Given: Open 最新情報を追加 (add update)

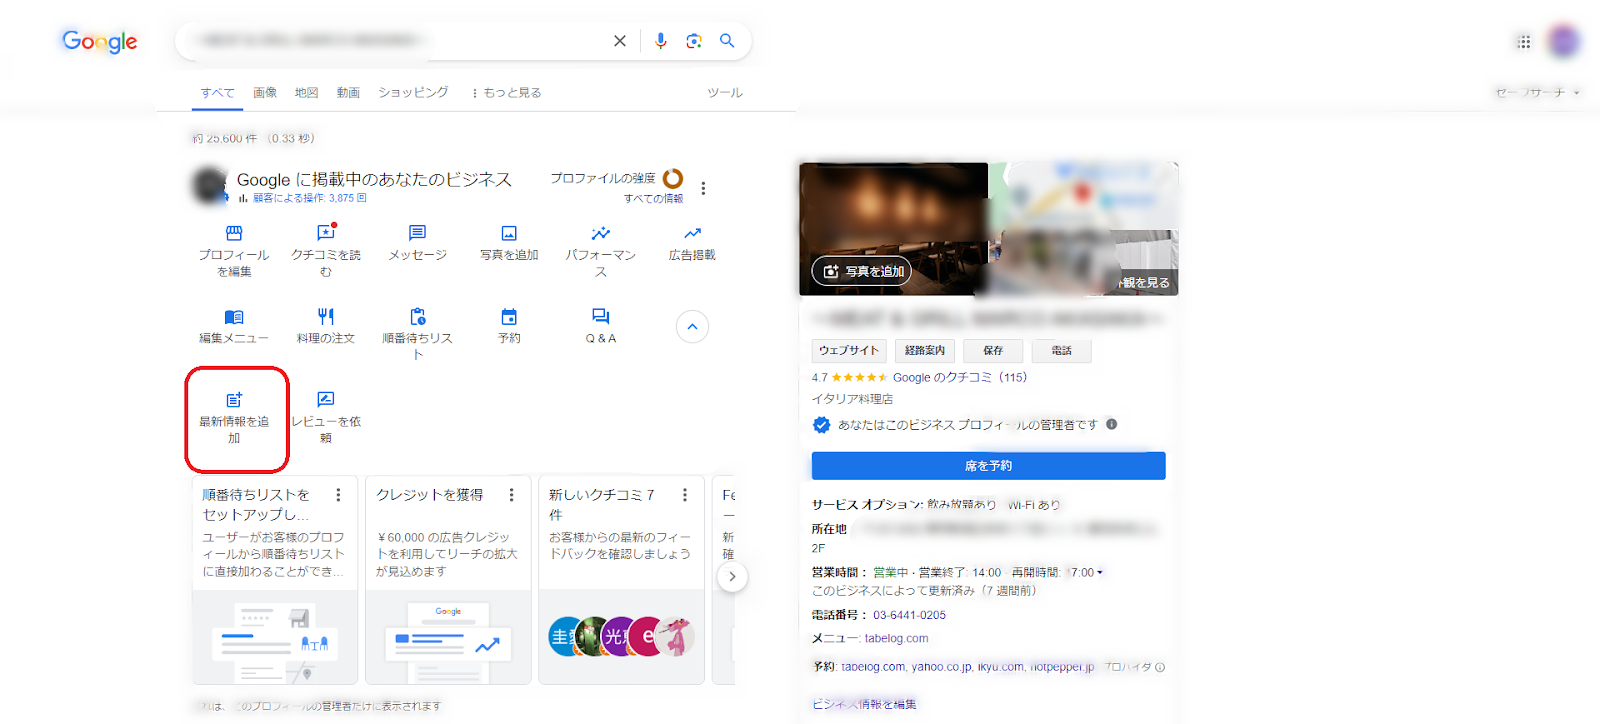Looking at the screenshot, I should [234, 417].
